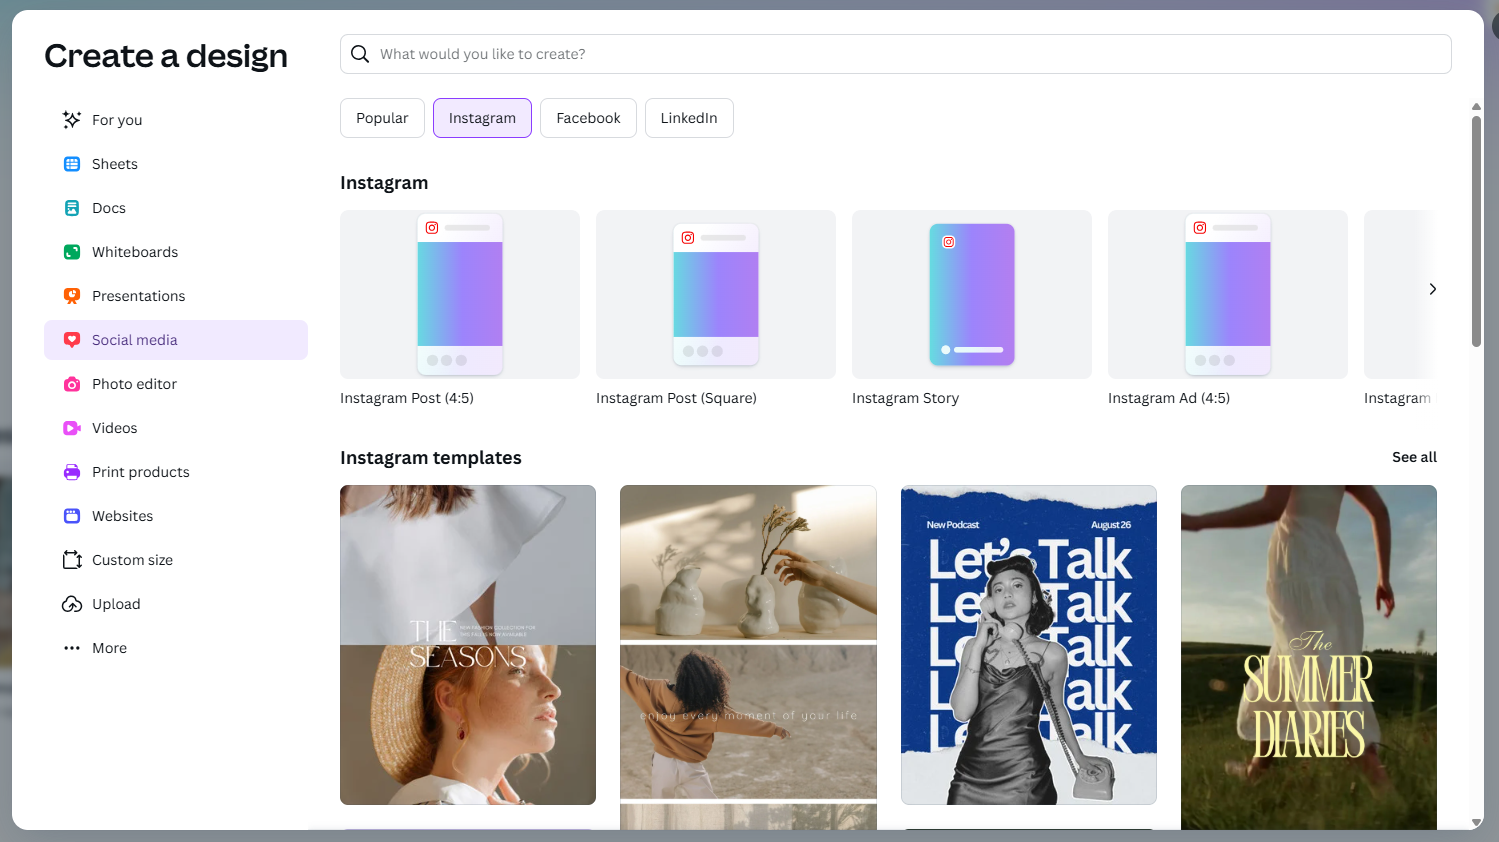
Task: Click the Presentations orange icon
Action: 72,296
